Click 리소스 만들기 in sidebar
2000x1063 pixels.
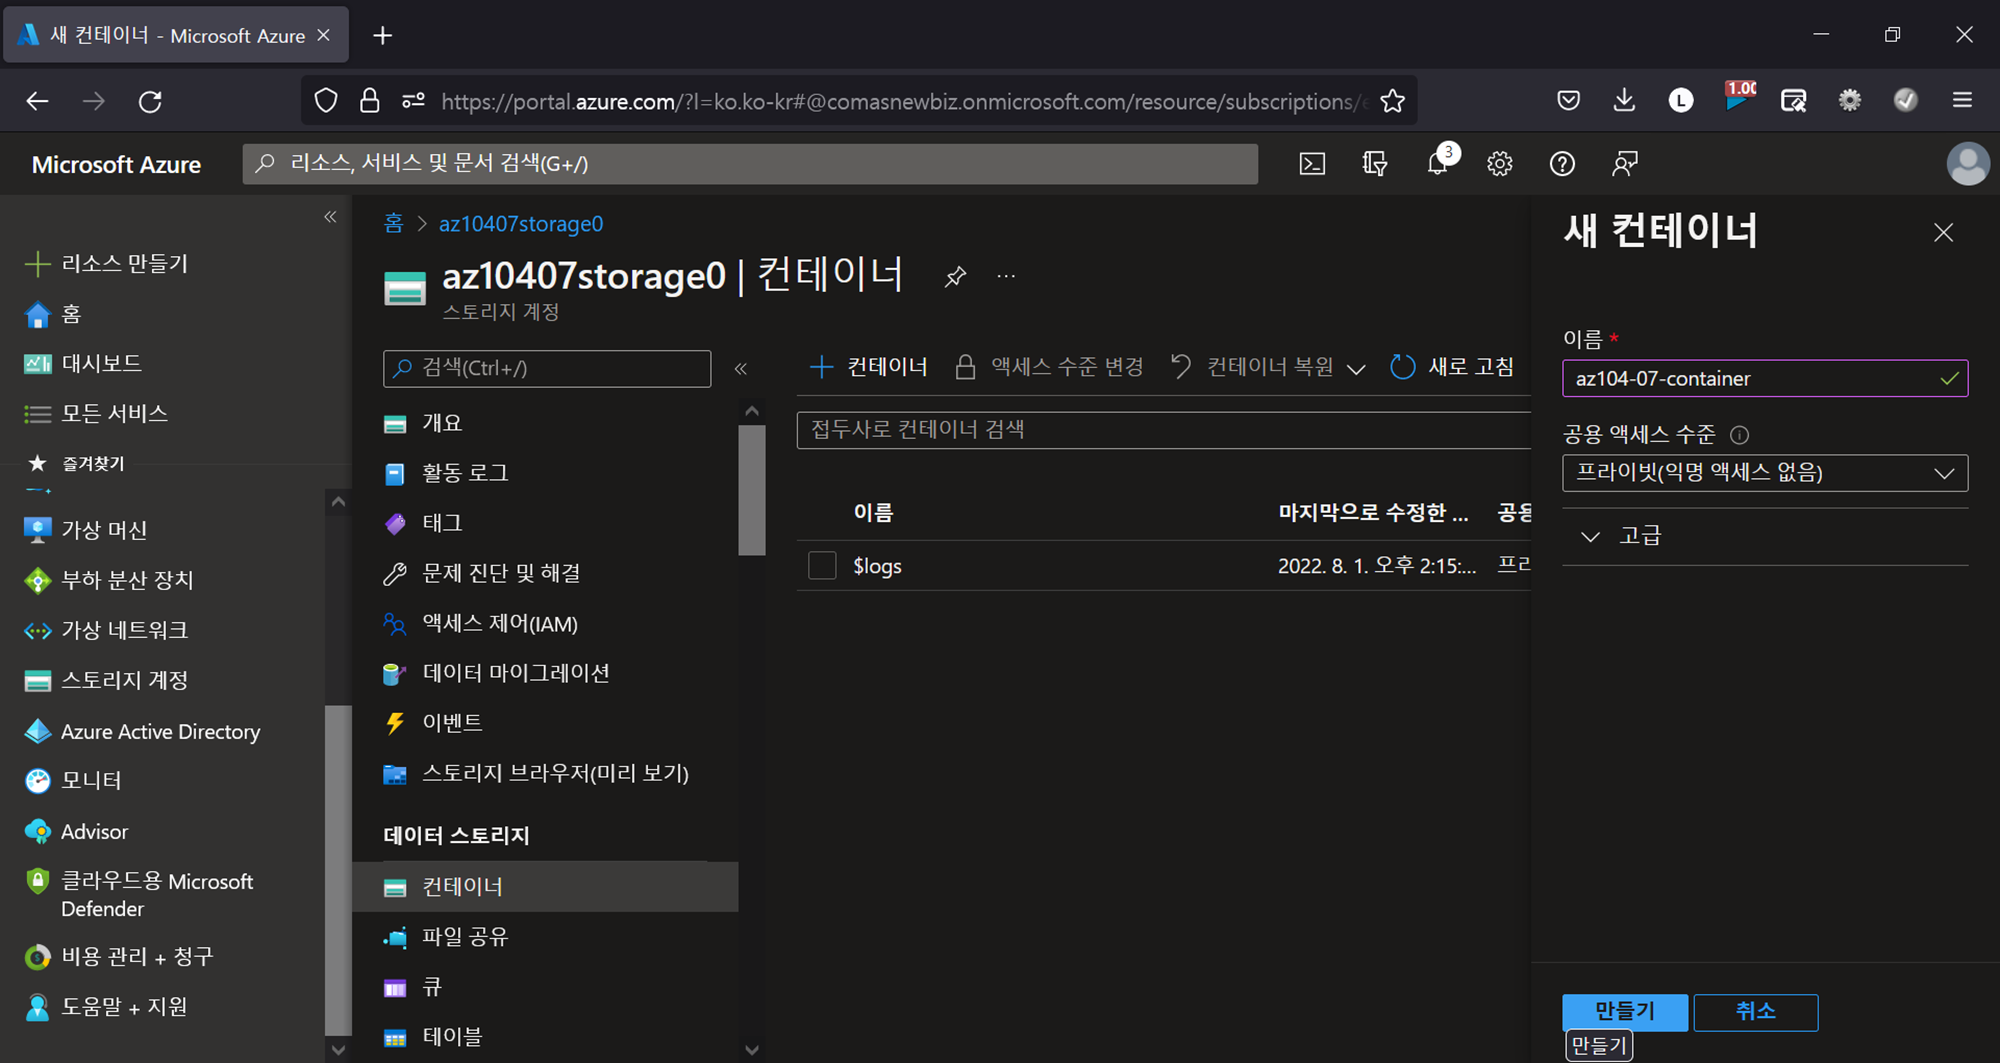106,264
